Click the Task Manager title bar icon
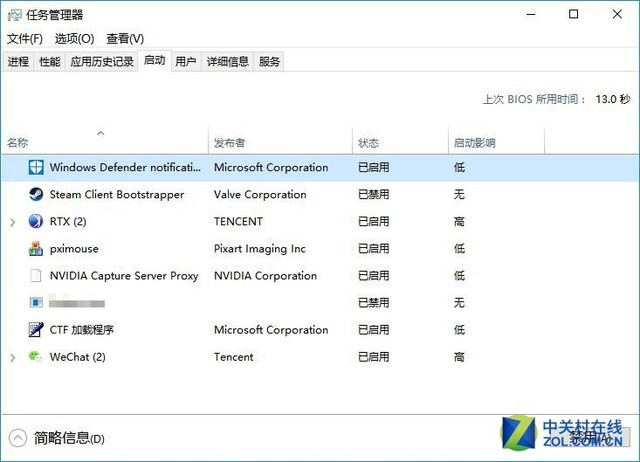The width and height of the screenshot is (640, 462). click(x=14, y=16)
